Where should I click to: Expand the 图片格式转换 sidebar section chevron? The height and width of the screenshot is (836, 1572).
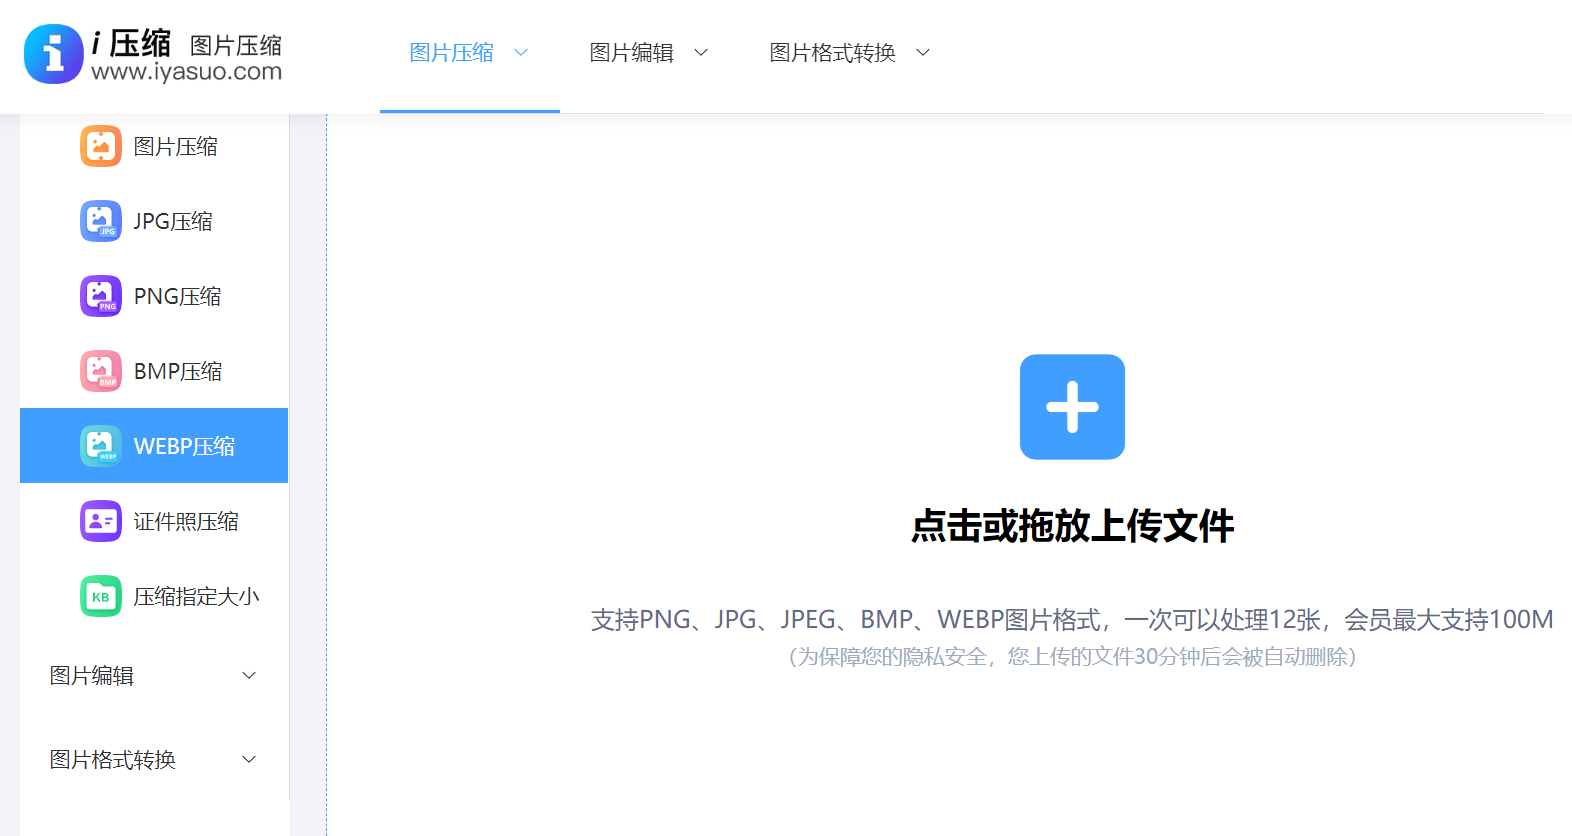[x=249, y=760]
